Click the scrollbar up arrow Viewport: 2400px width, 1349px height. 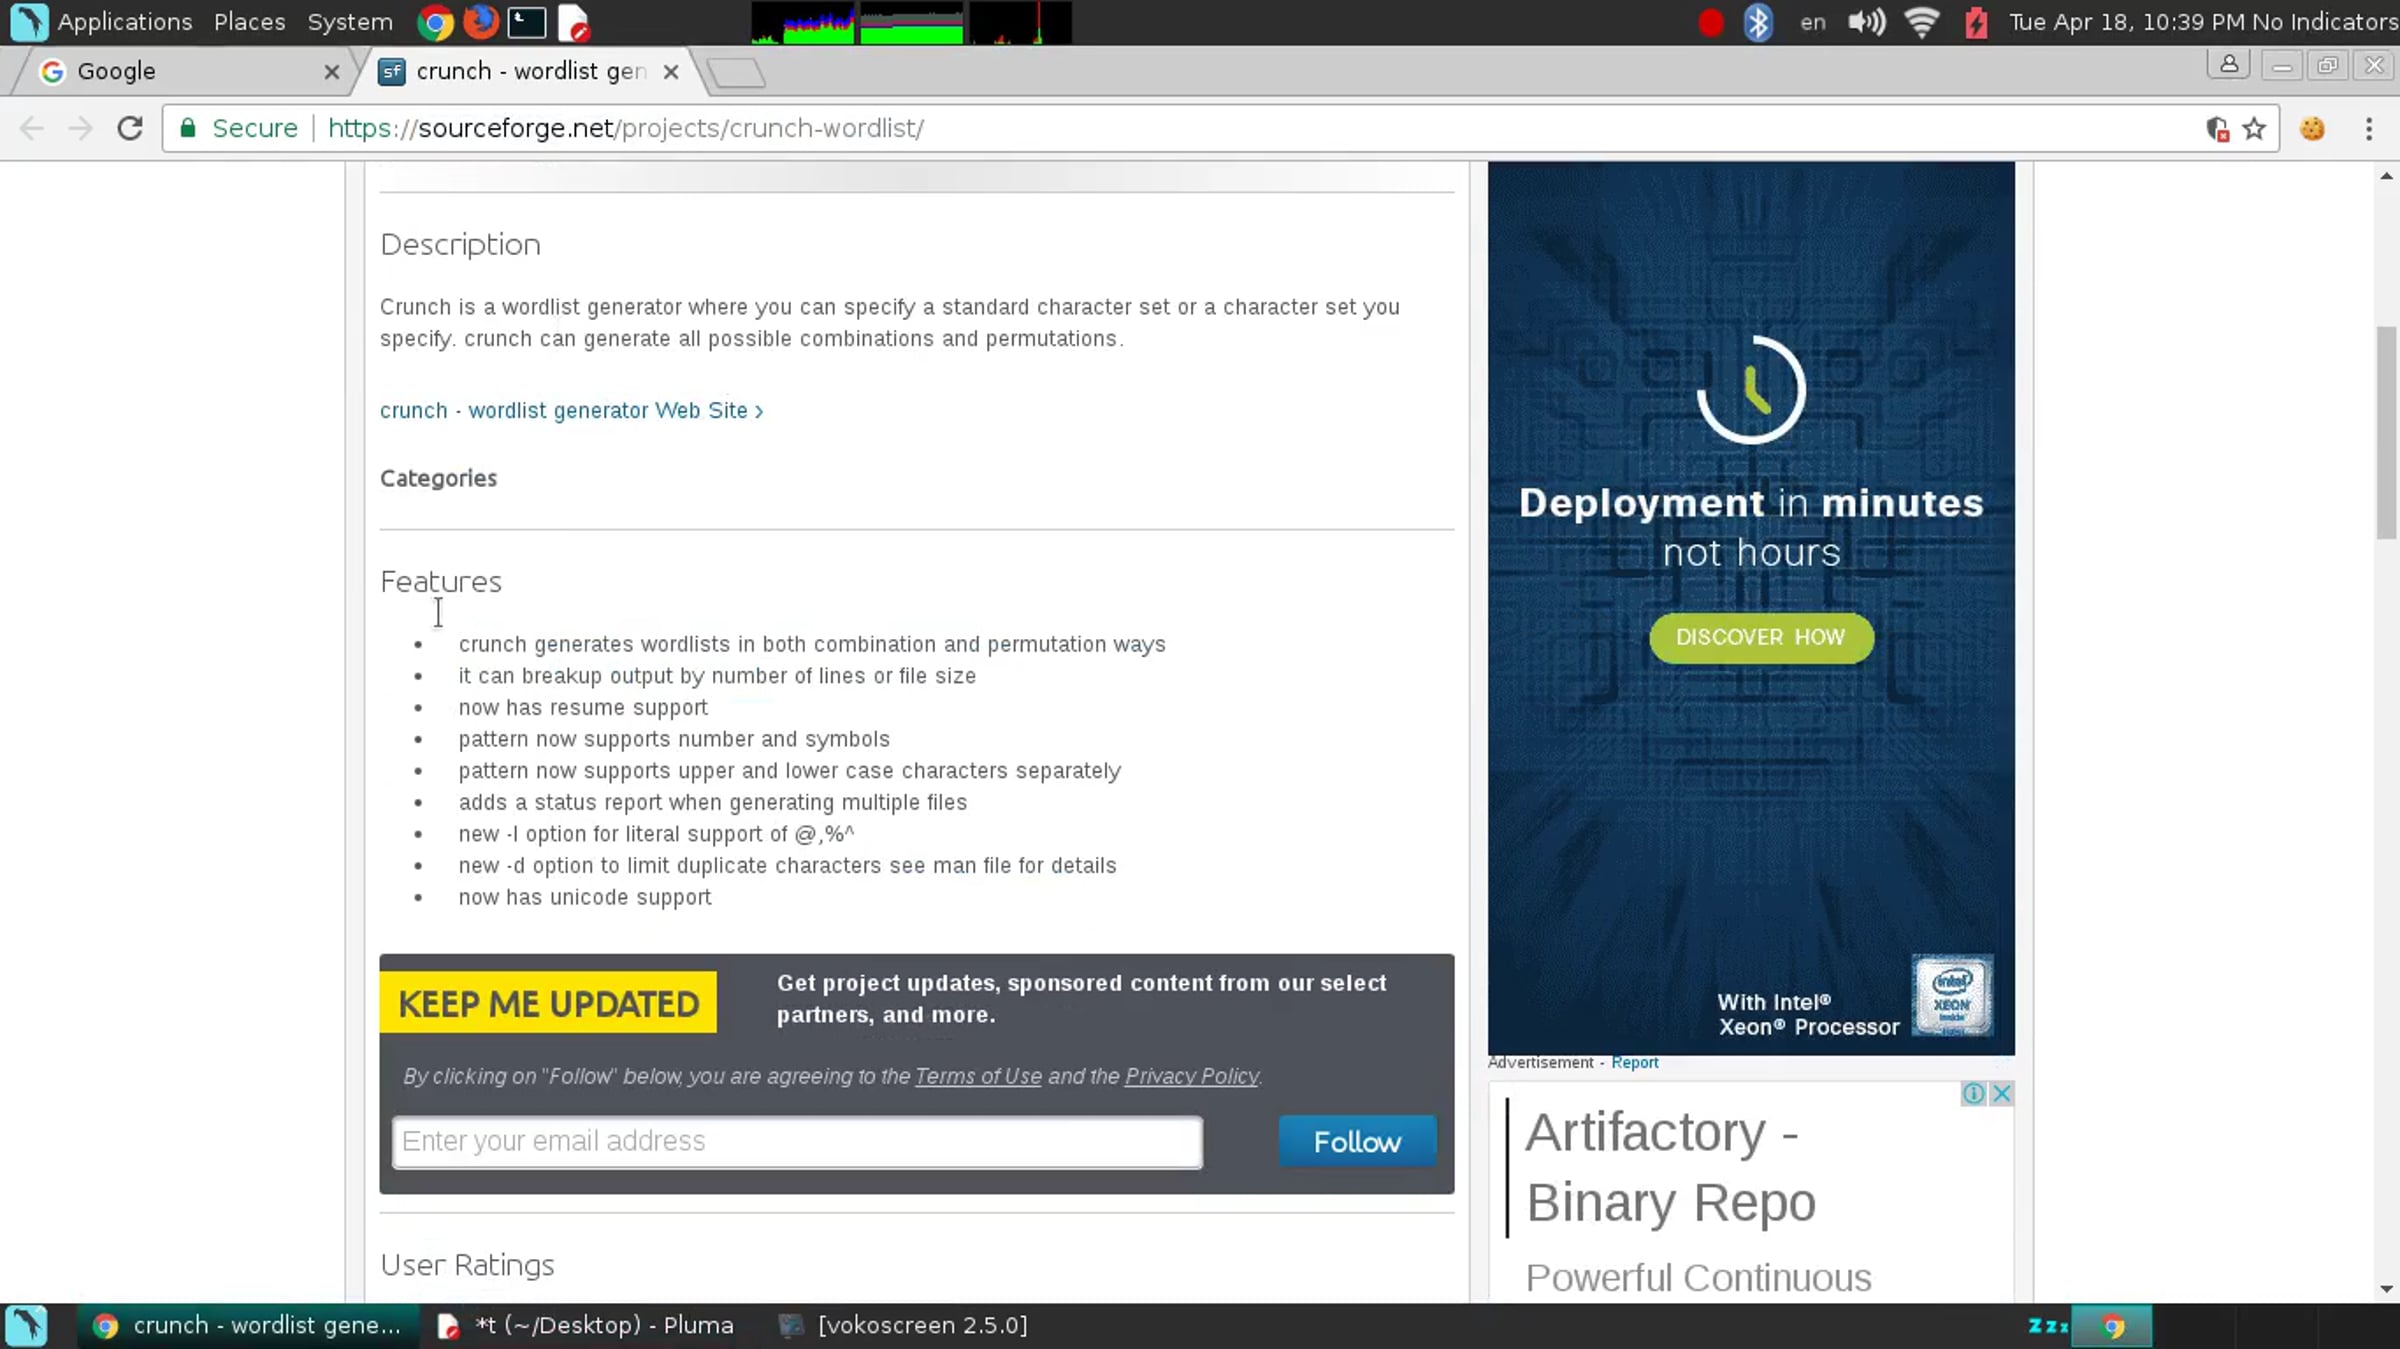coord(2386,176)
